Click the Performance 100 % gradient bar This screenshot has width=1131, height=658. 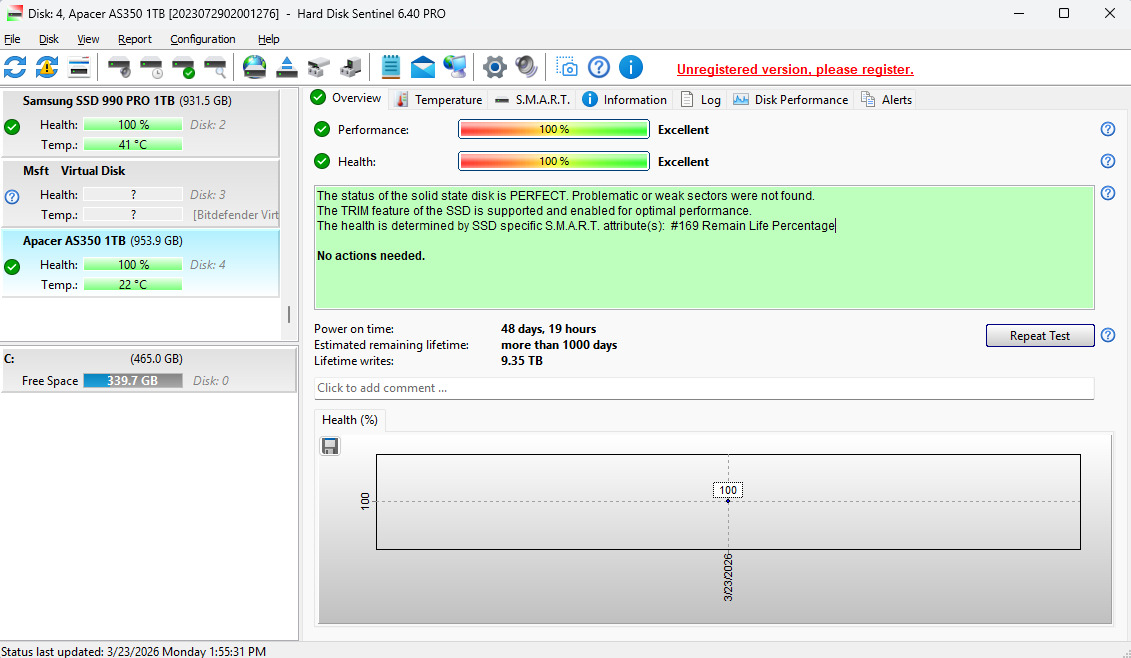point(554,129)
